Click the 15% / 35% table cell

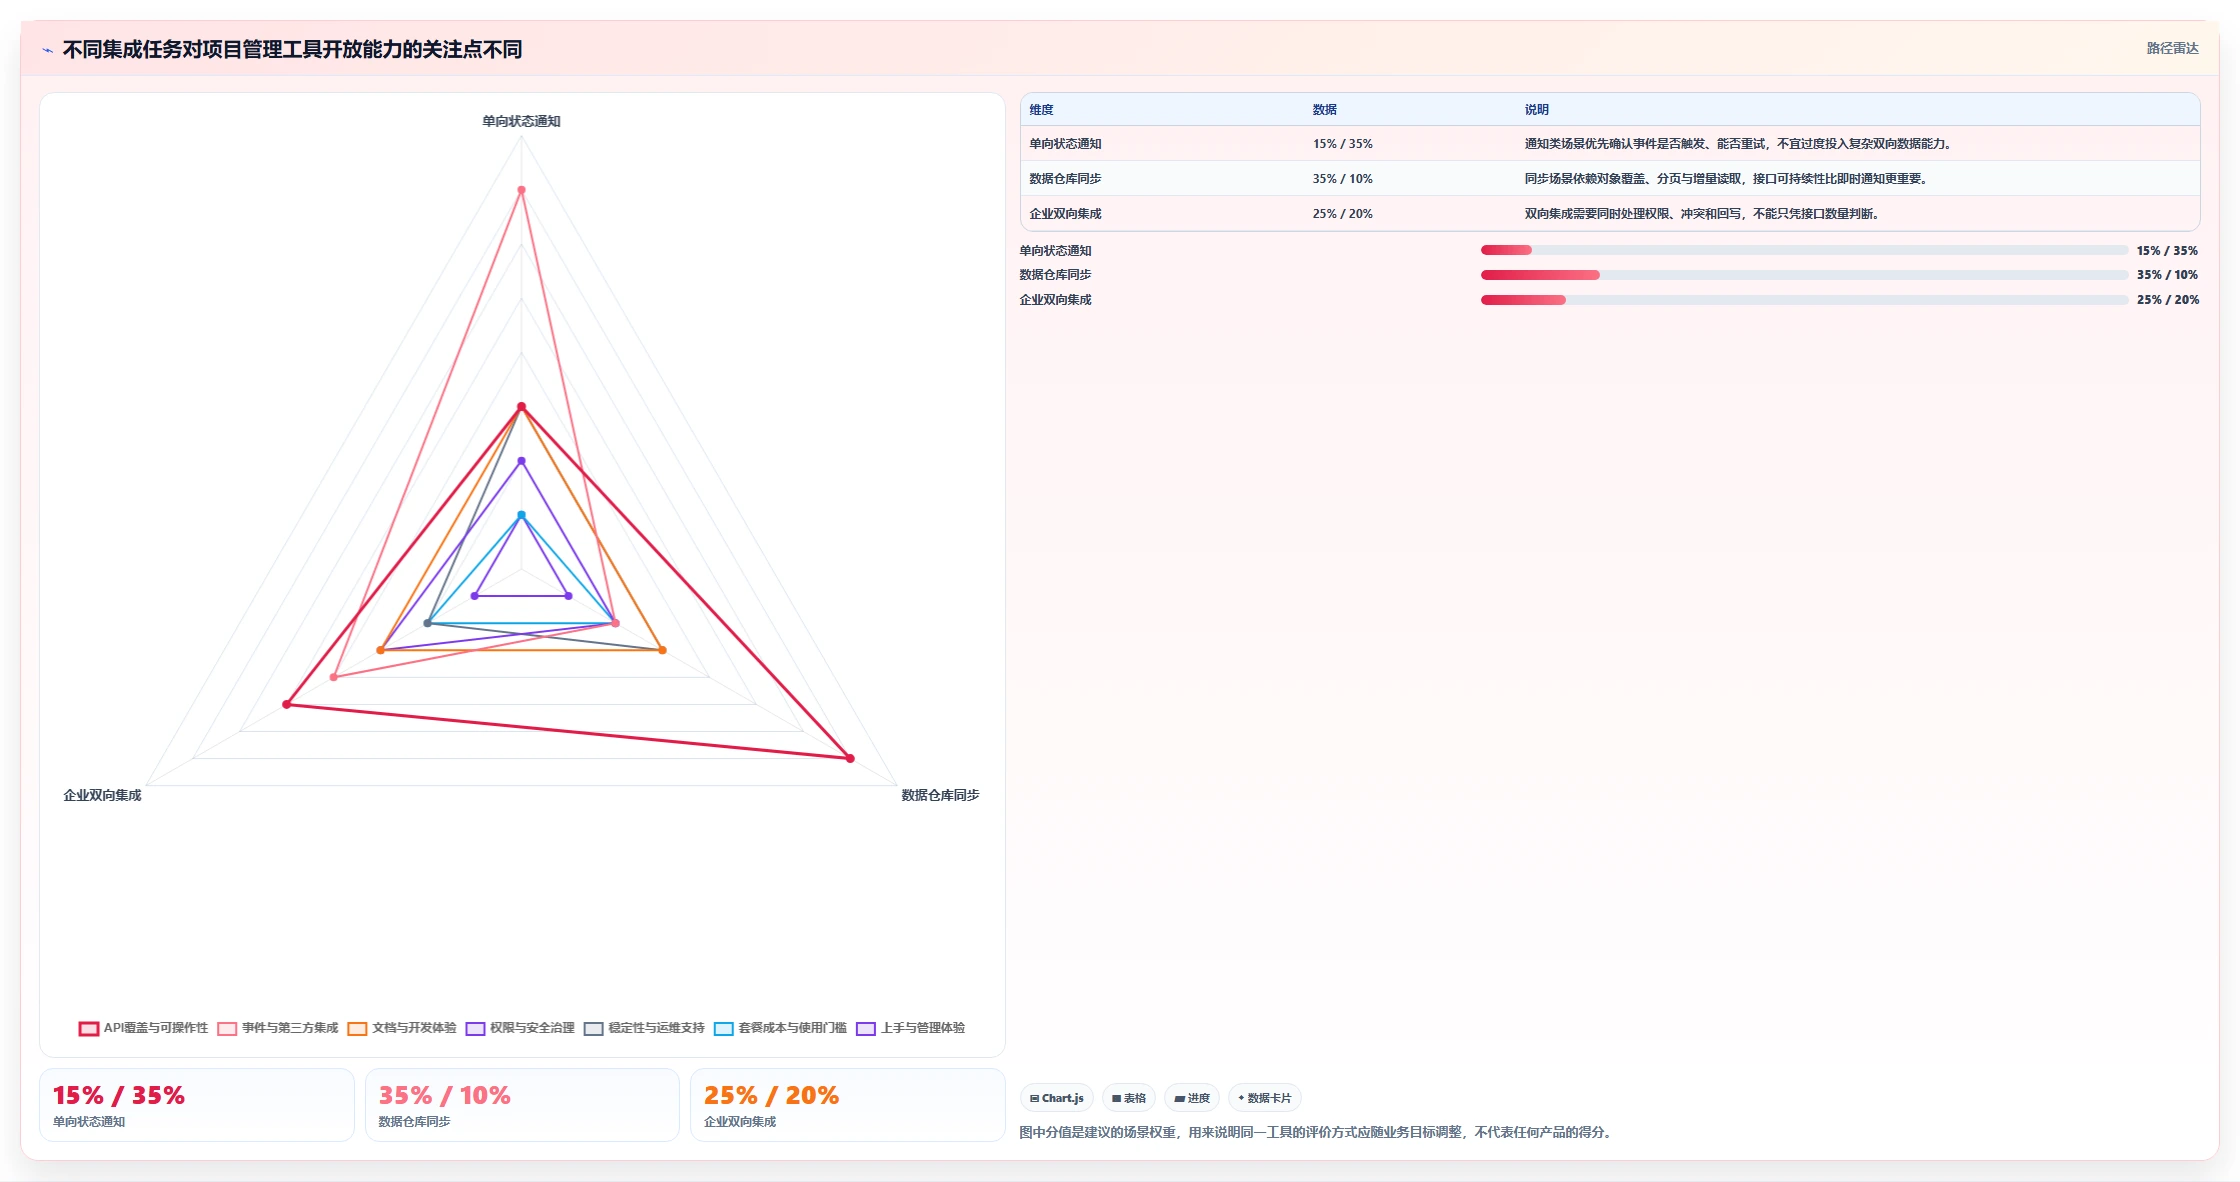pyautogui.click(x=1342, y=144)
